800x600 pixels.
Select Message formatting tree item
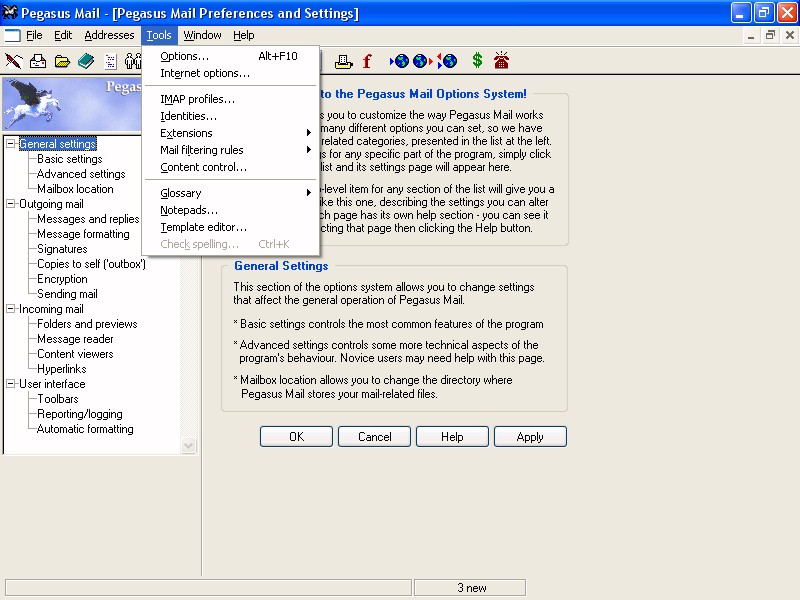click(84, 234)
